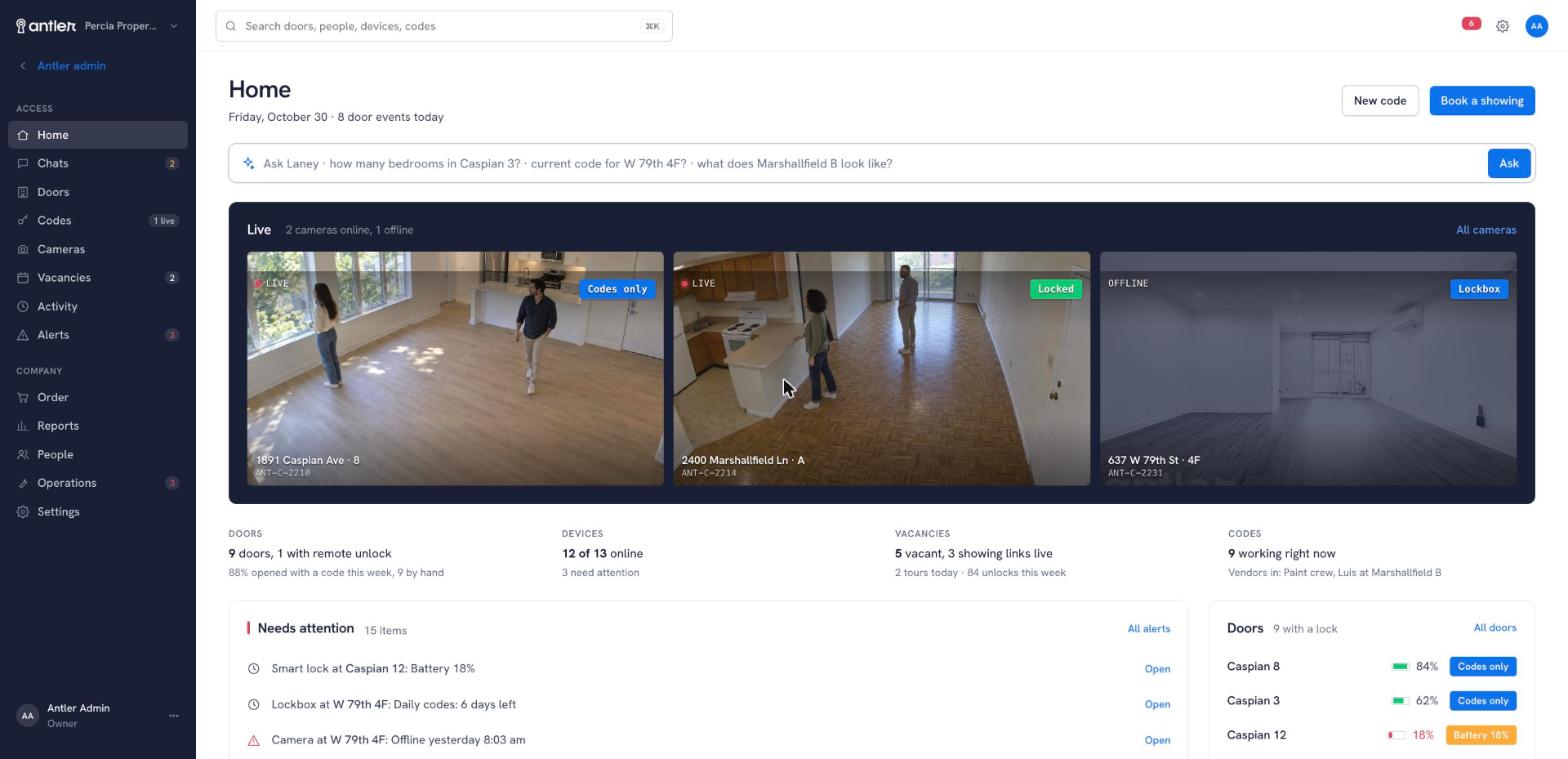Focus the search doors, people, devices field
Screen dimensions: 1568x759
pos(444,26)
